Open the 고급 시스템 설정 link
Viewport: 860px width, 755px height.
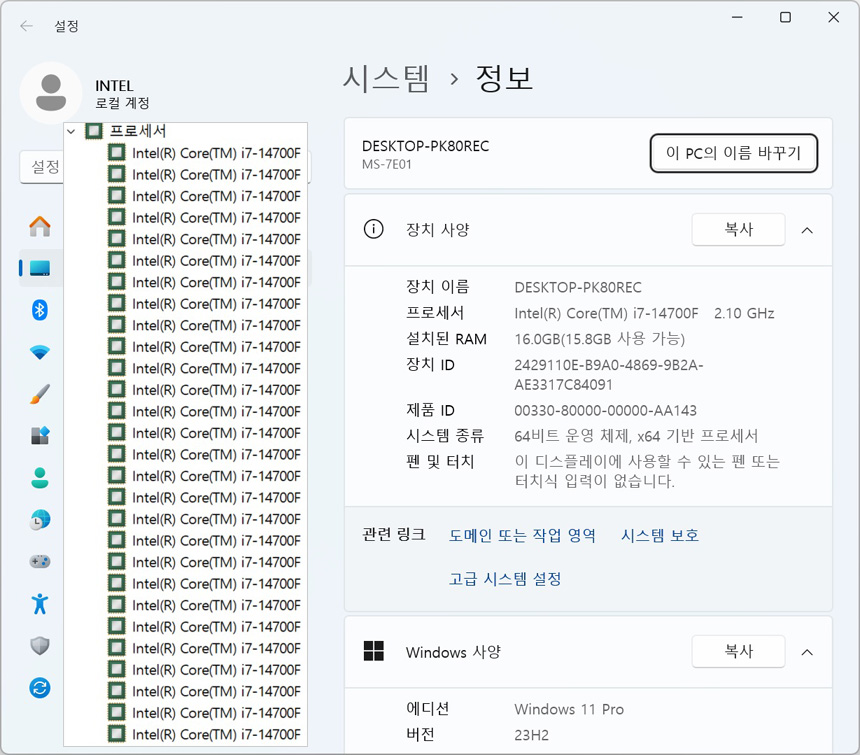click(x=505, y=579)
